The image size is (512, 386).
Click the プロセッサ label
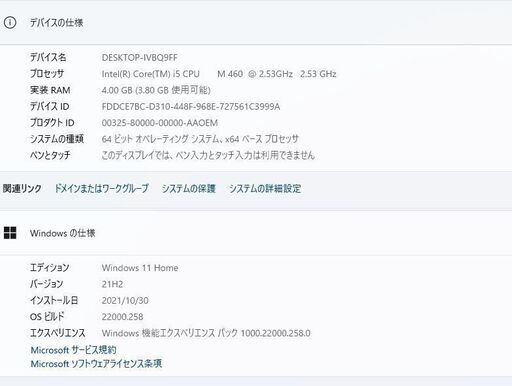pyautogui.click(x=47, y=74)
